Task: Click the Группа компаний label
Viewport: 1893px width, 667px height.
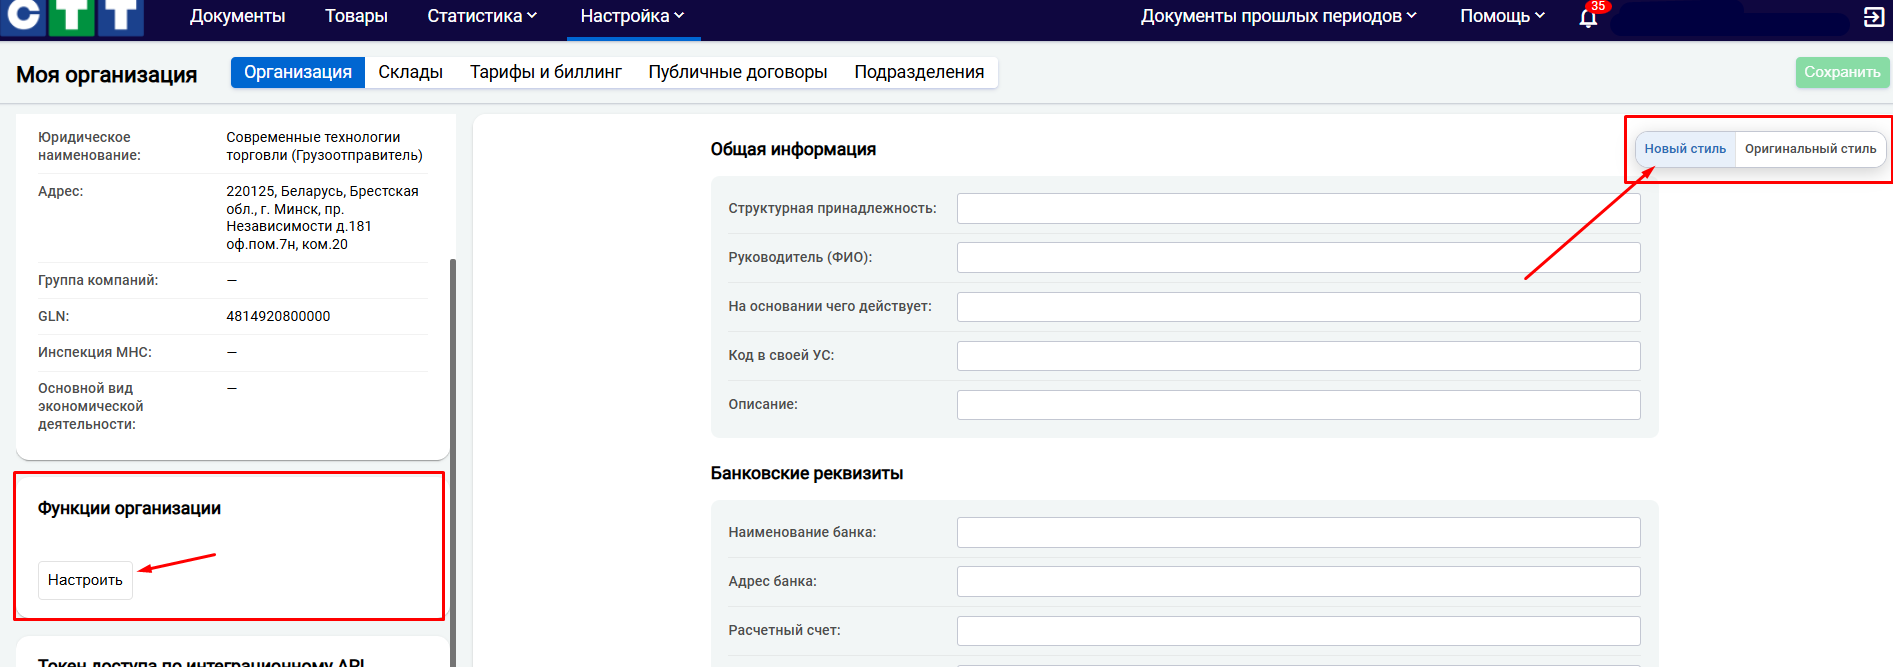Action: [x=98, y=280]
